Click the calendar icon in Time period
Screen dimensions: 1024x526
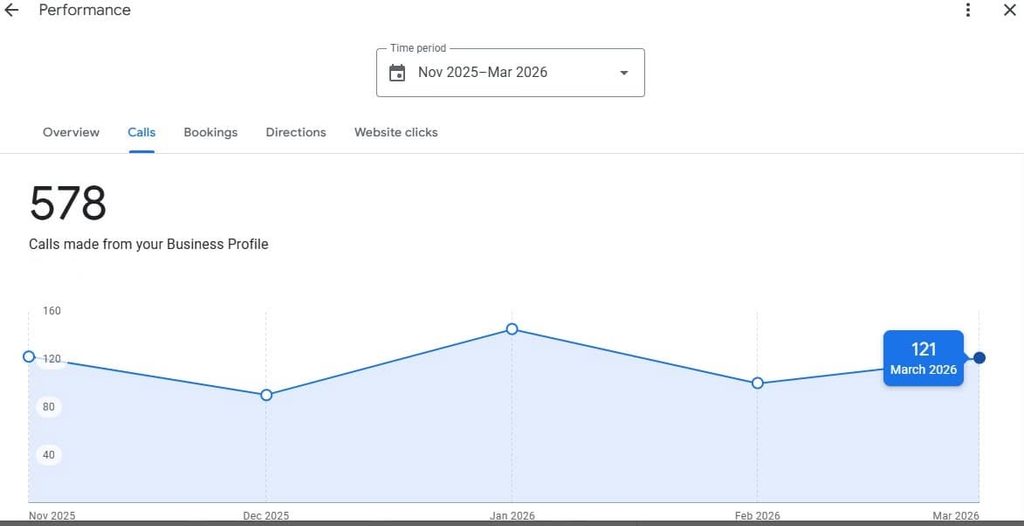point(397,73)
